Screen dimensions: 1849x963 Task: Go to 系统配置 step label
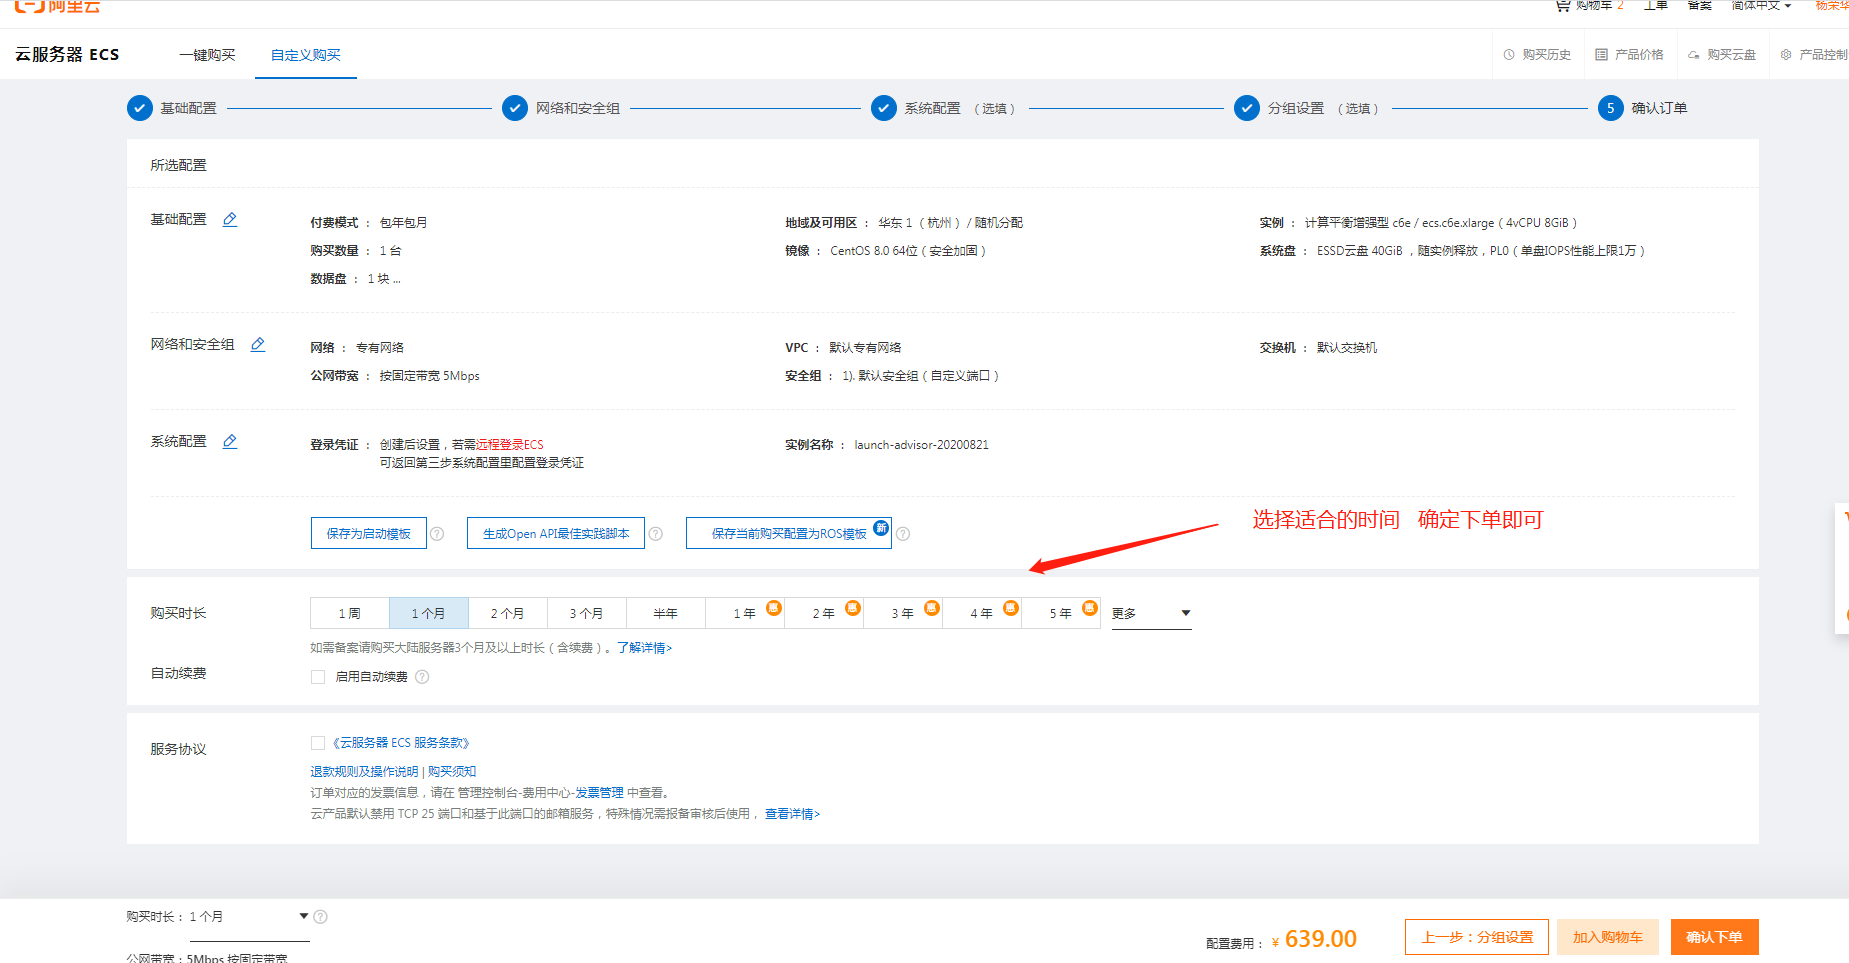[x=933, y=108]
